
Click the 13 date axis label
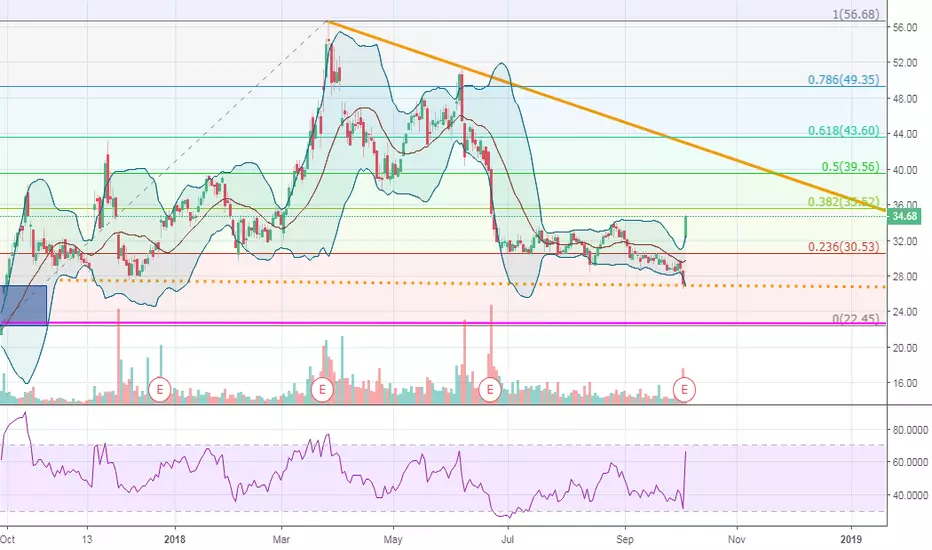click(87, 539)
